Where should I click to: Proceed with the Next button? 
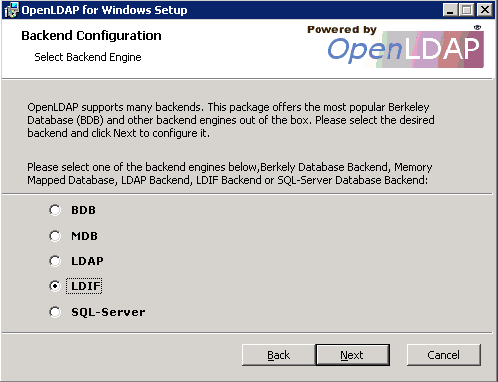click(x=353, y=355)
